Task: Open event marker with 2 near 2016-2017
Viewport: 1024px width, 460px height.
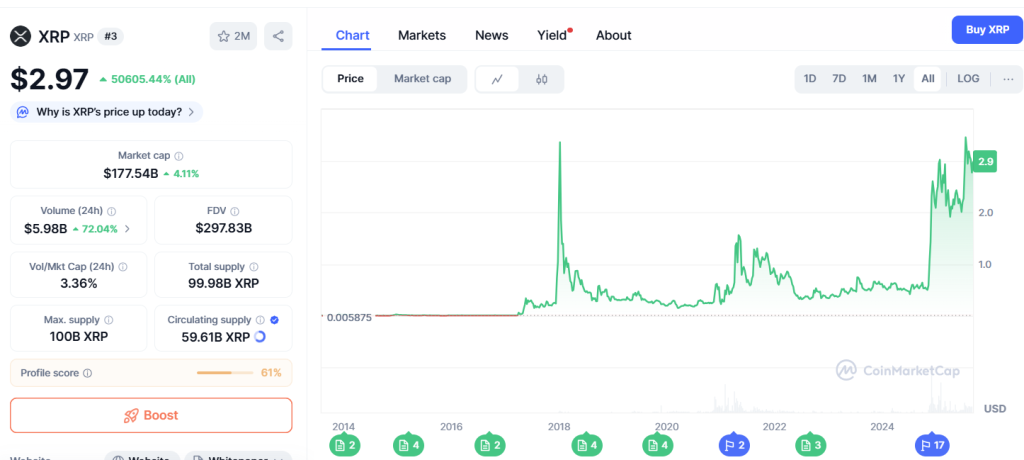Action: pyautogui.click(x=490, y=446)
